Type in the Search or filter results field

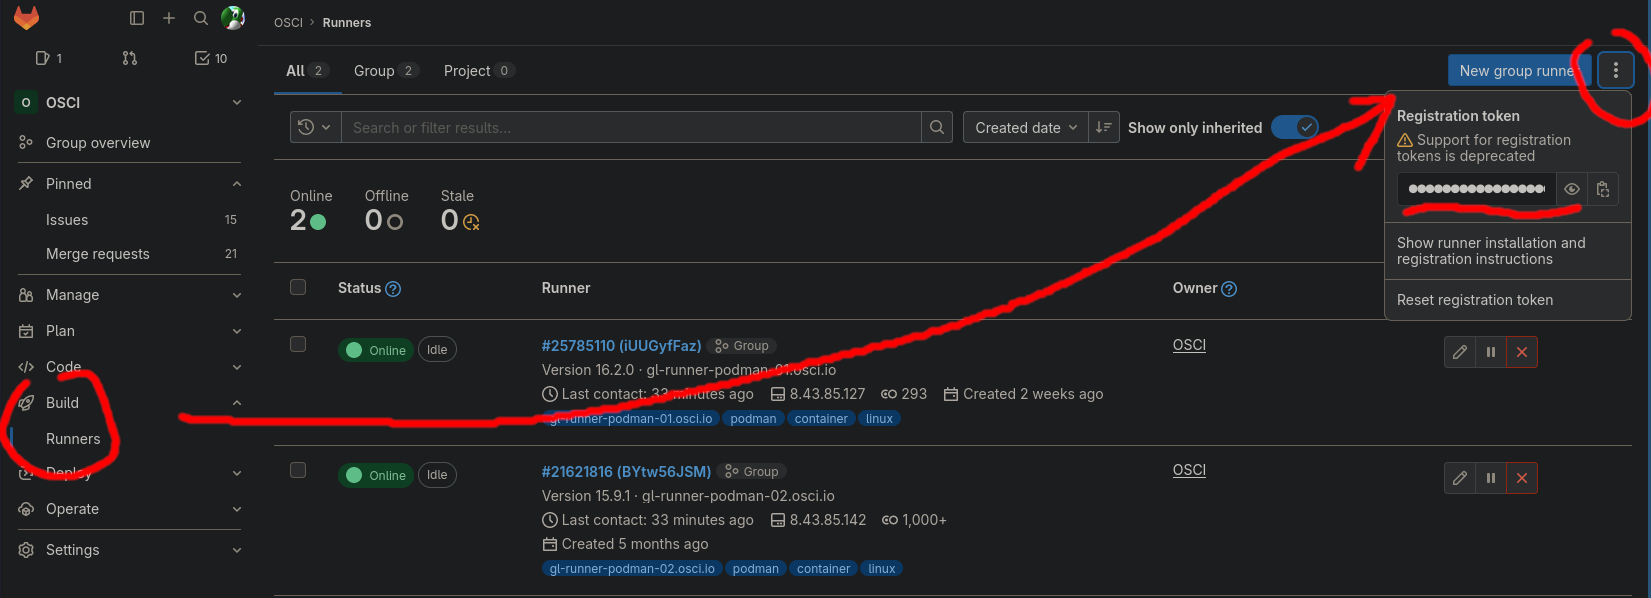[630, 128]
